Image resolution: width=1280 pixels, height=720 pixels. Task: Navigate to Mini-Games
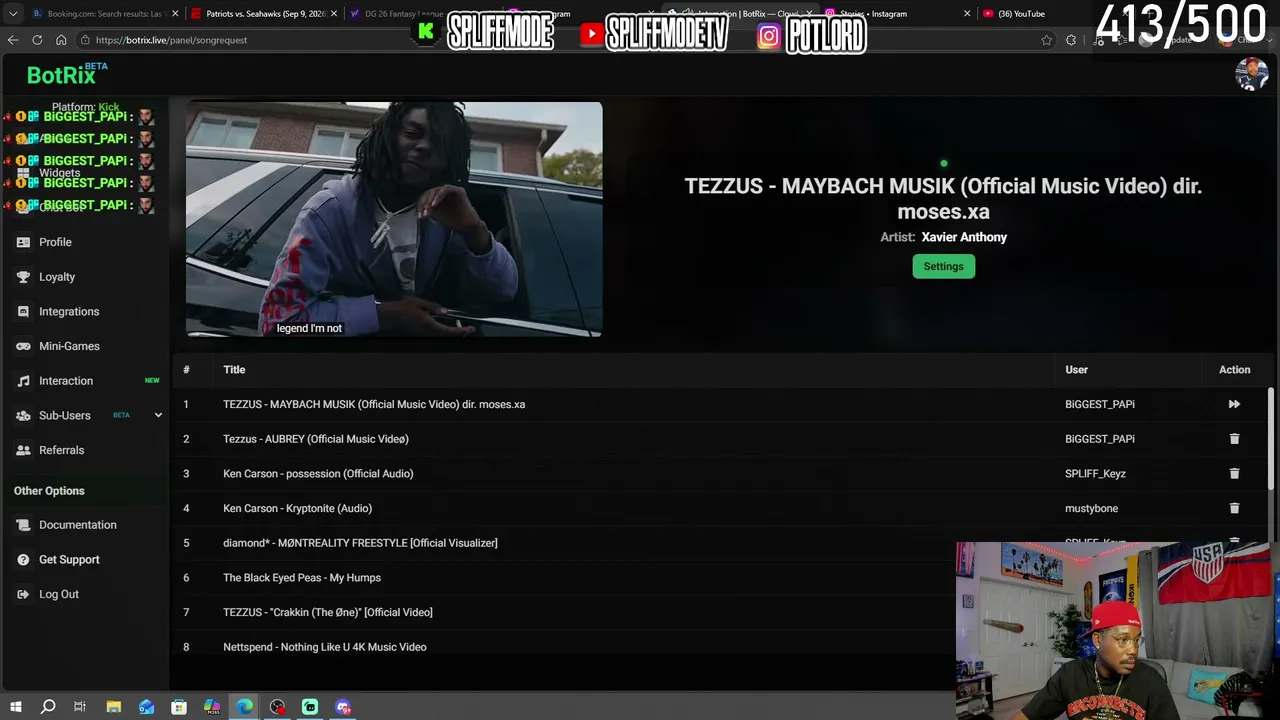pos(69,346)
